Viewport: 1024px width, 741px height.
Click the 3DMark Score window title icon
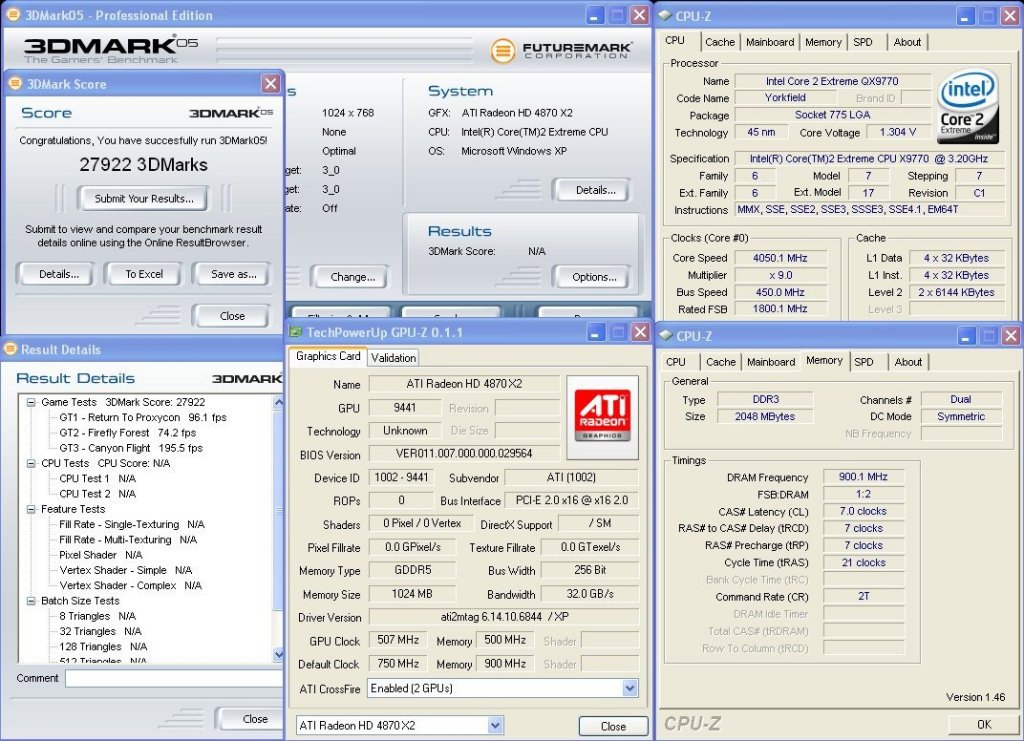coord(15,83)
